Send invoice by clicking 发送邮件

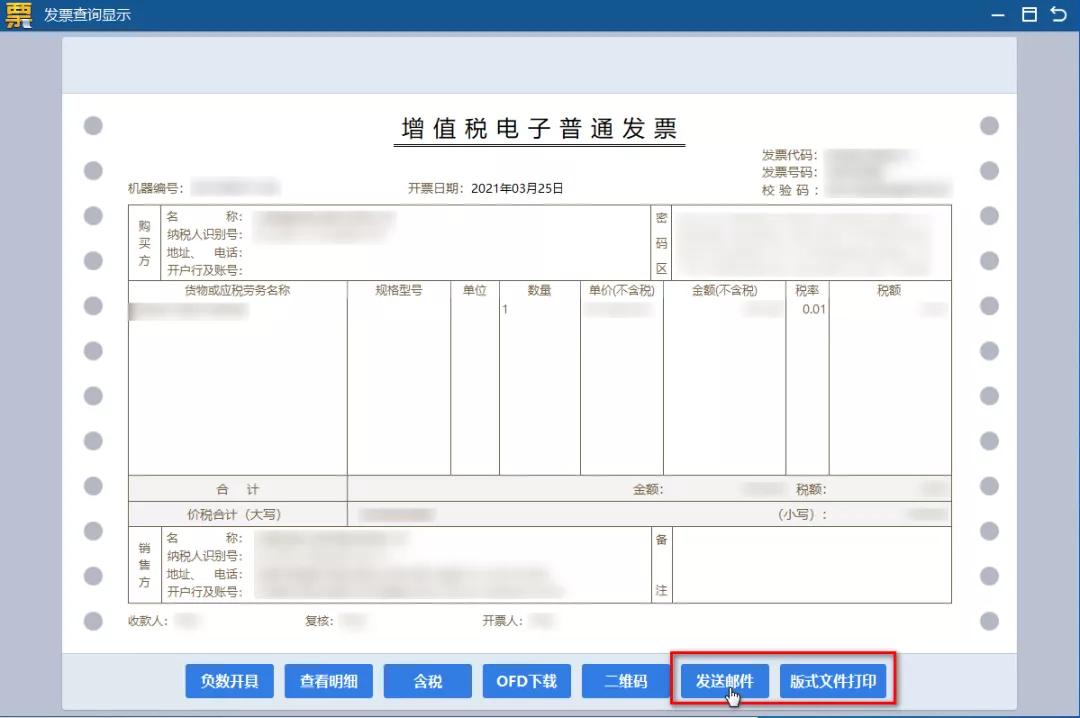click(x=722, y=681)
